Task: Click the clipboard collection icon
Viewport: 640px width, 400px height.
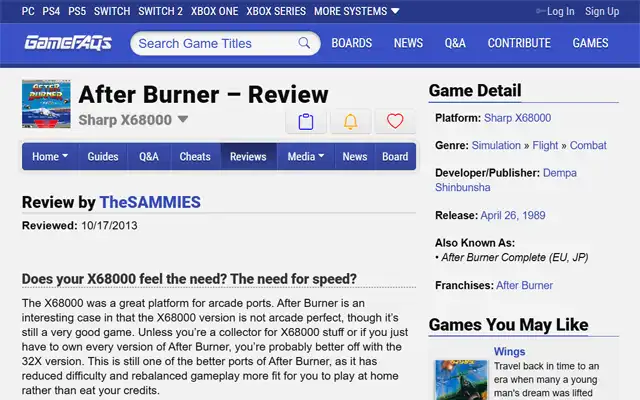Action: pos(306,121)
